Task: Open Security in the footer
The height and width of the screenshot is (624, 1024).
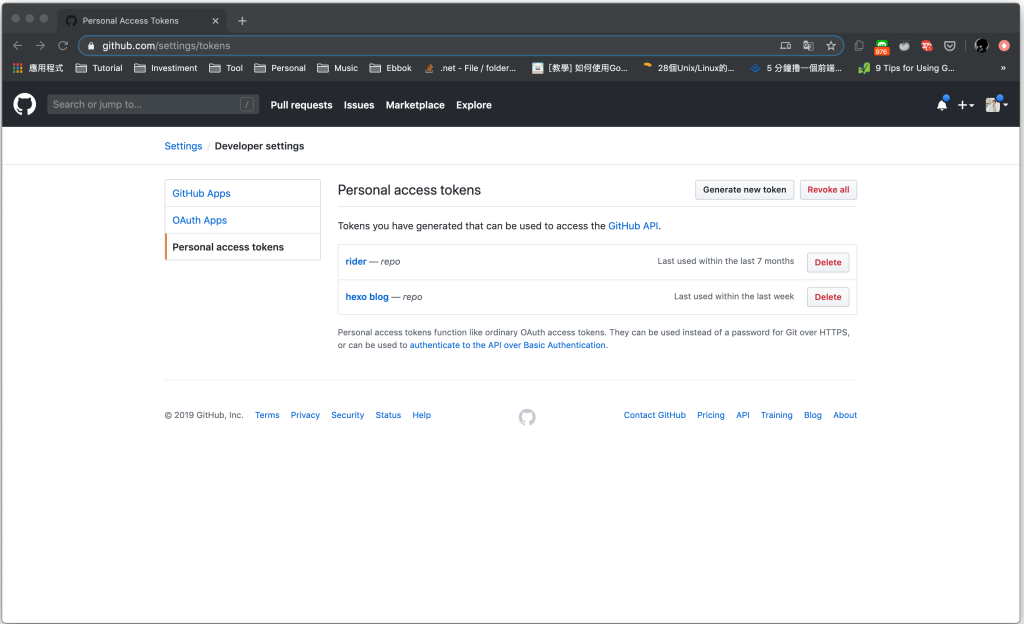Action: tap(347, 415)
